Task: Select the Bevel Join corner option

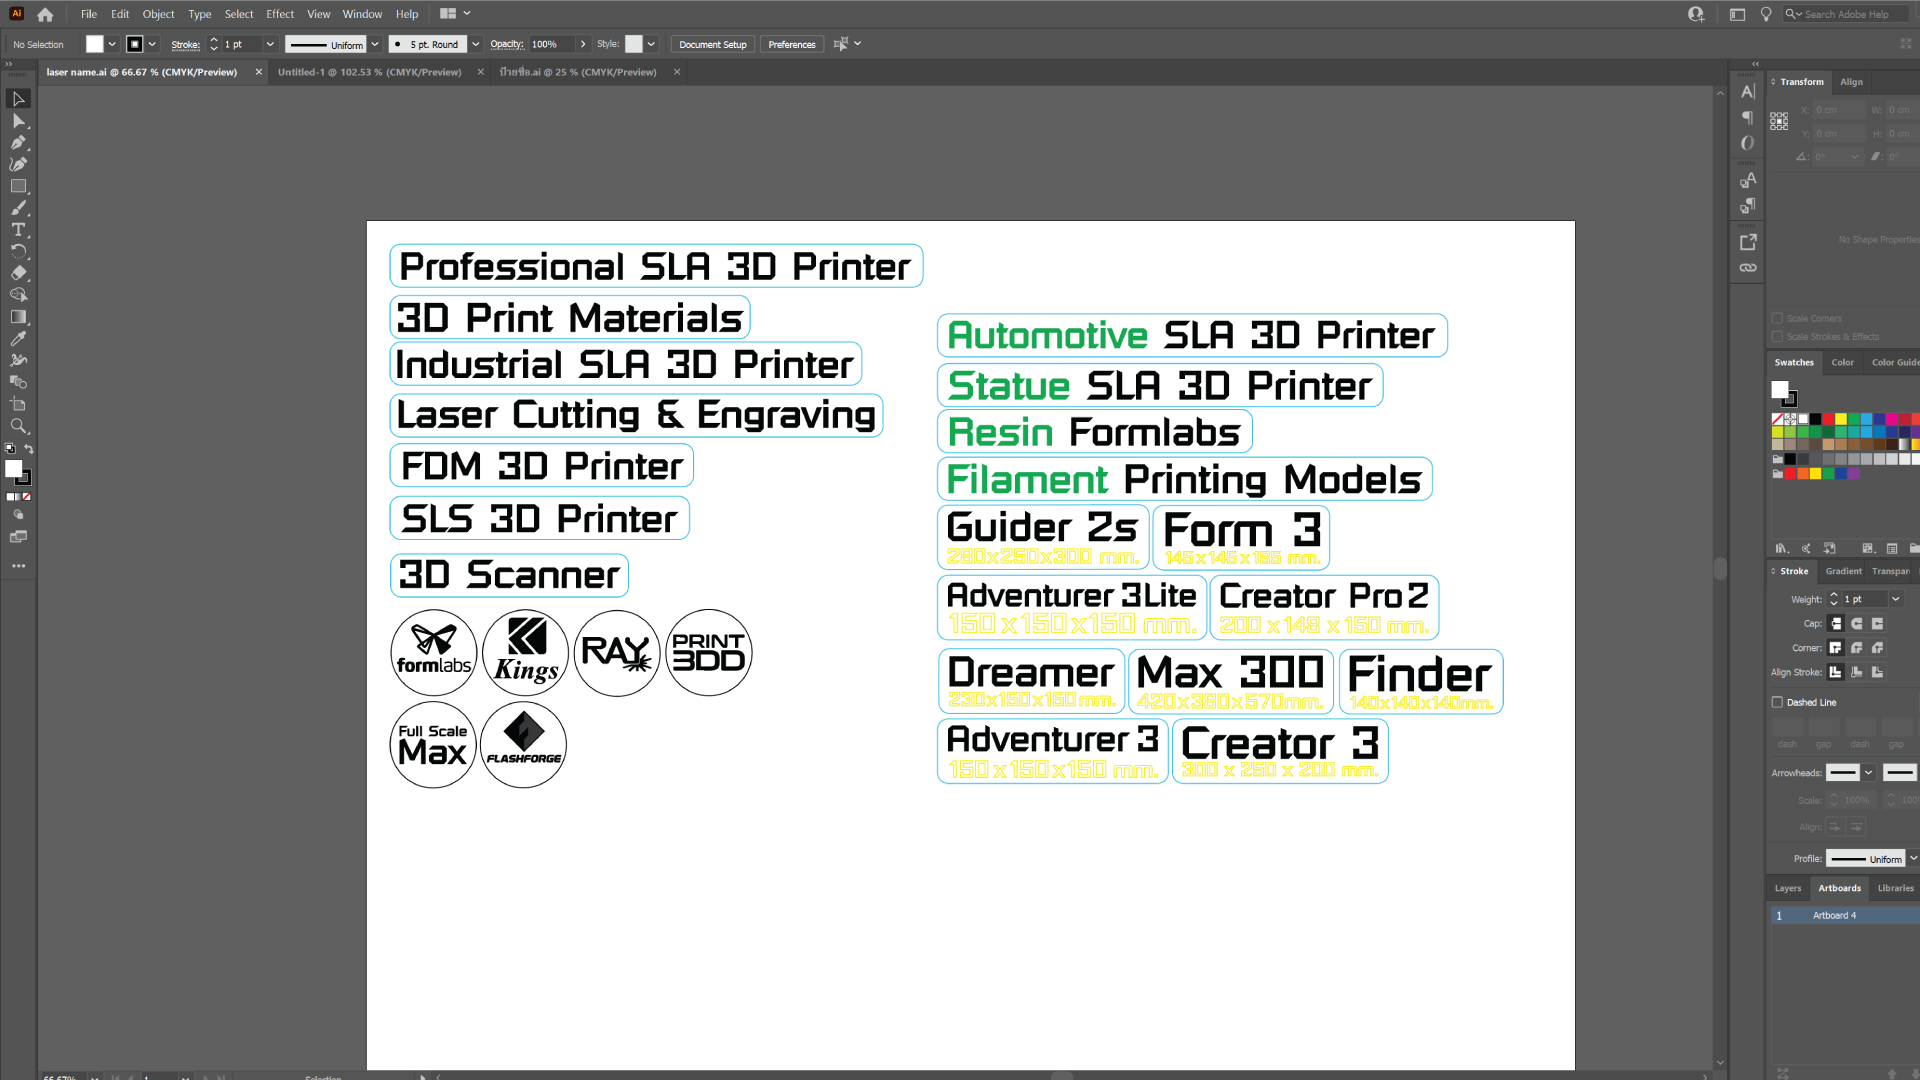Action: pyautogui.click(x=1878, y=648)
